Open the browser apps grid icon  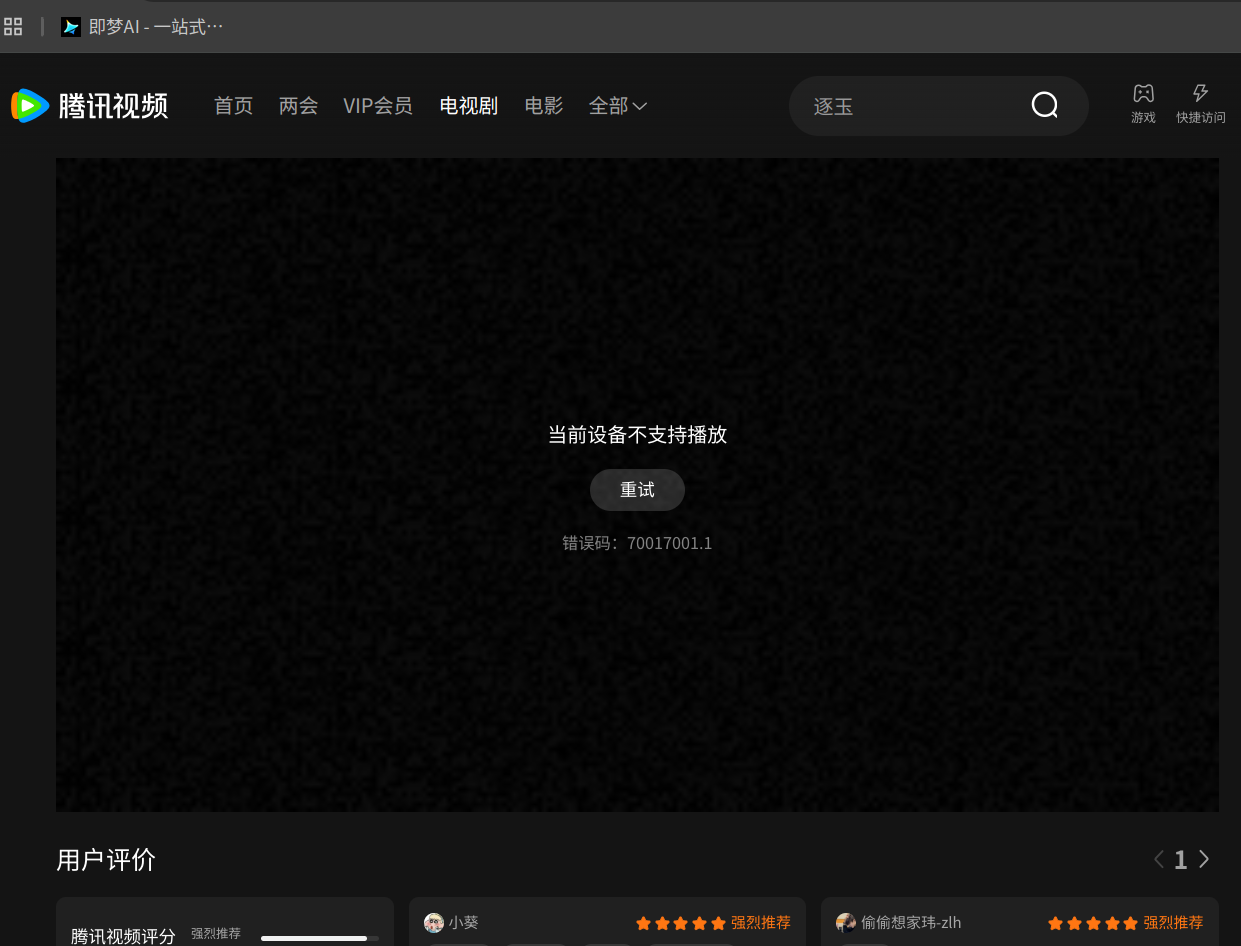pyautogui.click(x=13, y=26)
